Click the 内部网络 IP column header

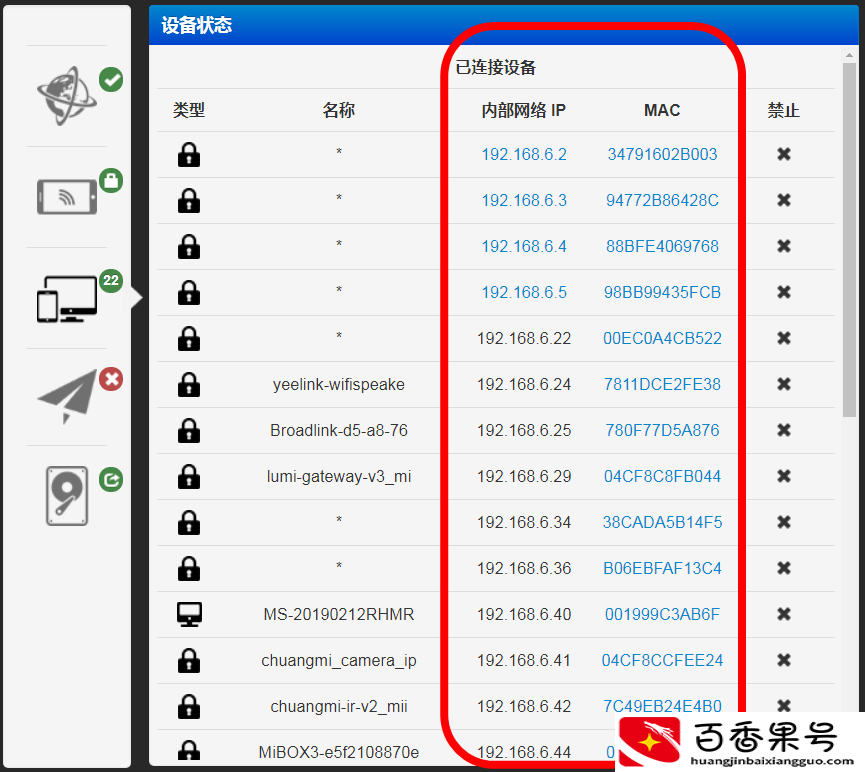524,110
